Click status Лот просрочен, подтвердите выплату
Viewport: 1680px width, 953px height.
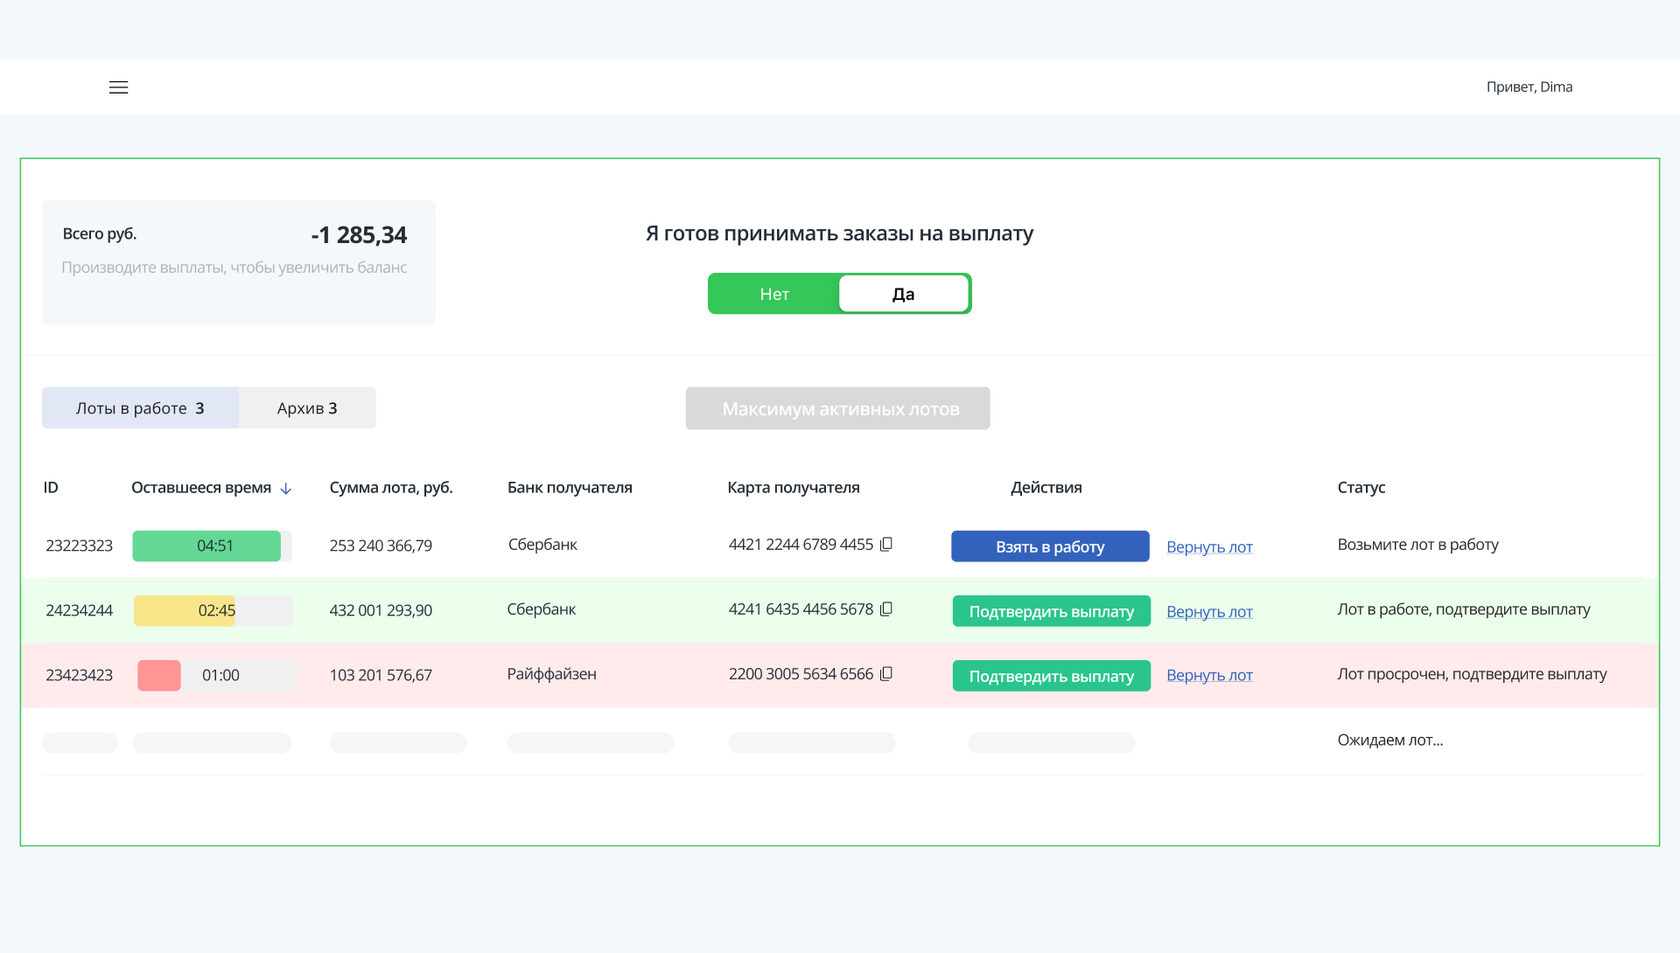click(1472, 674)
